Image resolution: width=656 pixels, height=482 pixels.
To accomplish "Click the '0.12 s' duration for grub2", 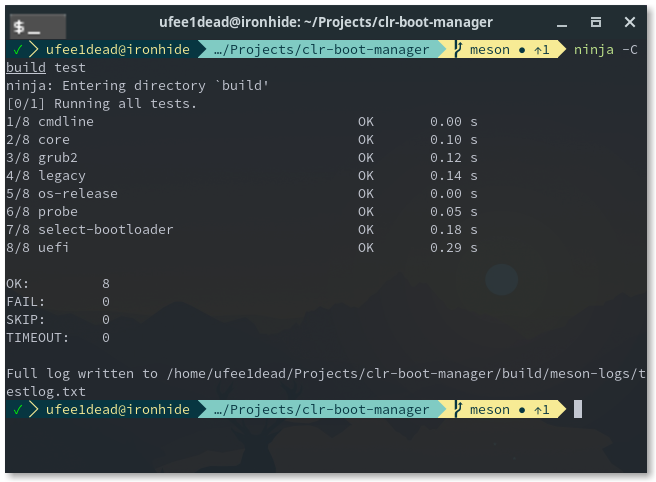I will (x=454, y=158).
